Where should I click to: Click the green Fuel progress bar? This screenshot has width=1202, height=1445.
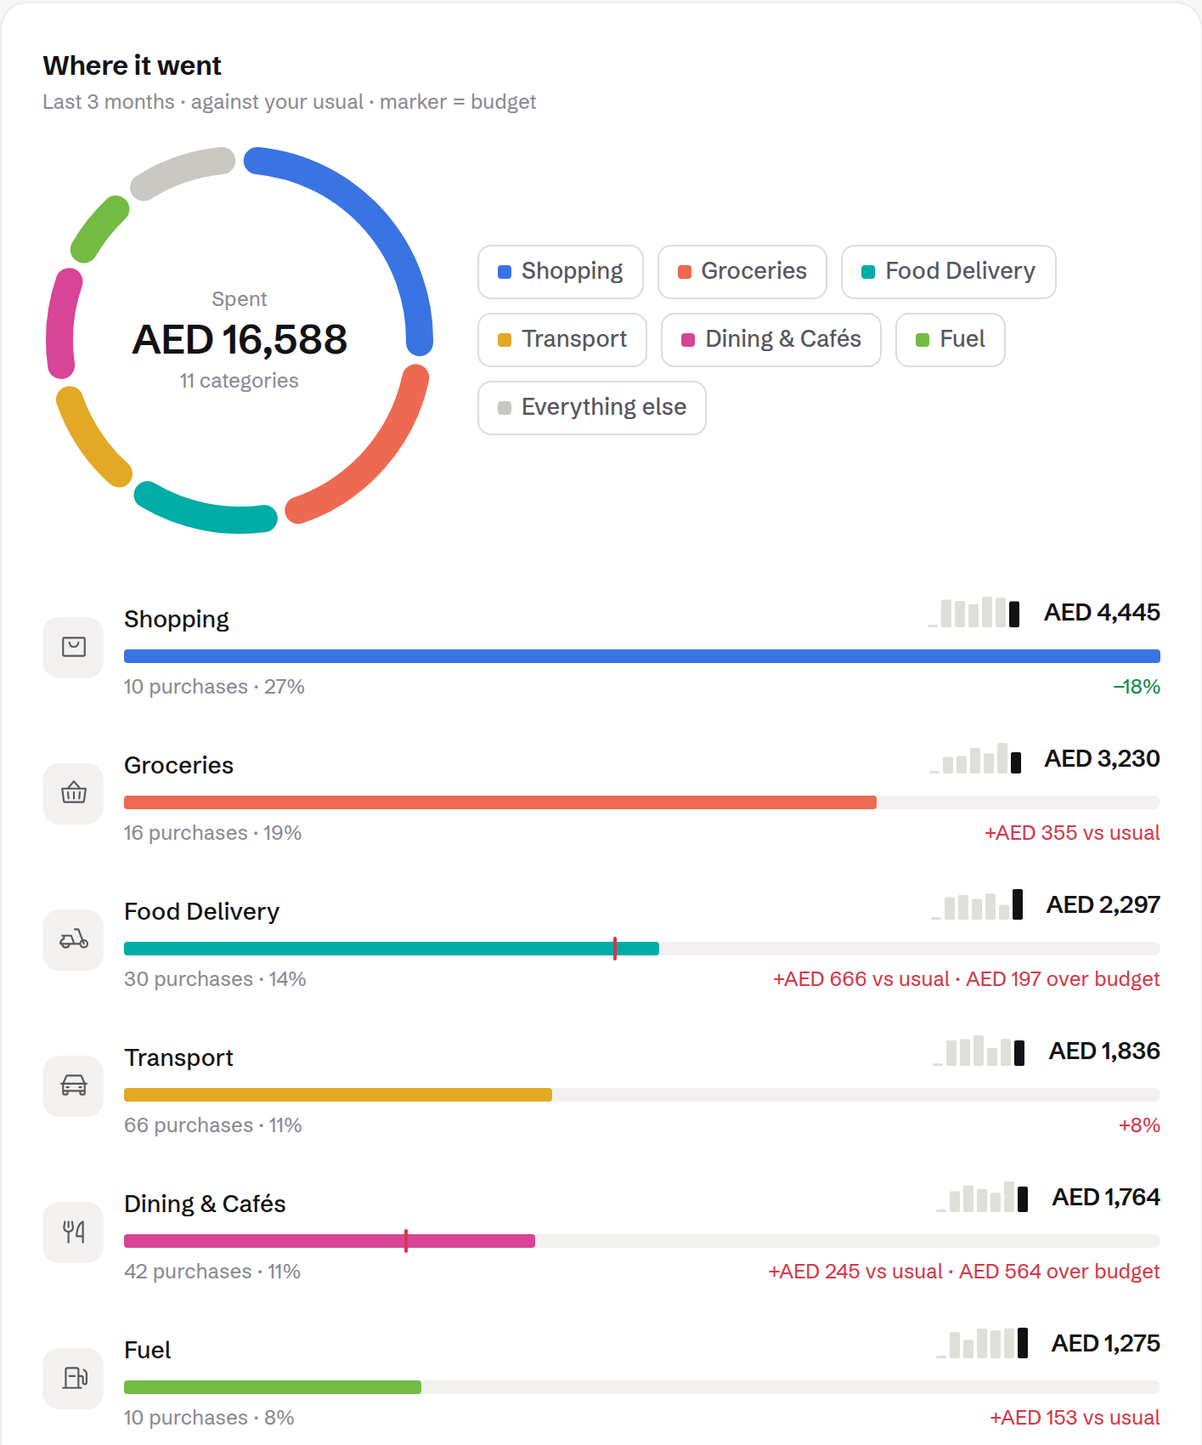(x=272, y=1386)
